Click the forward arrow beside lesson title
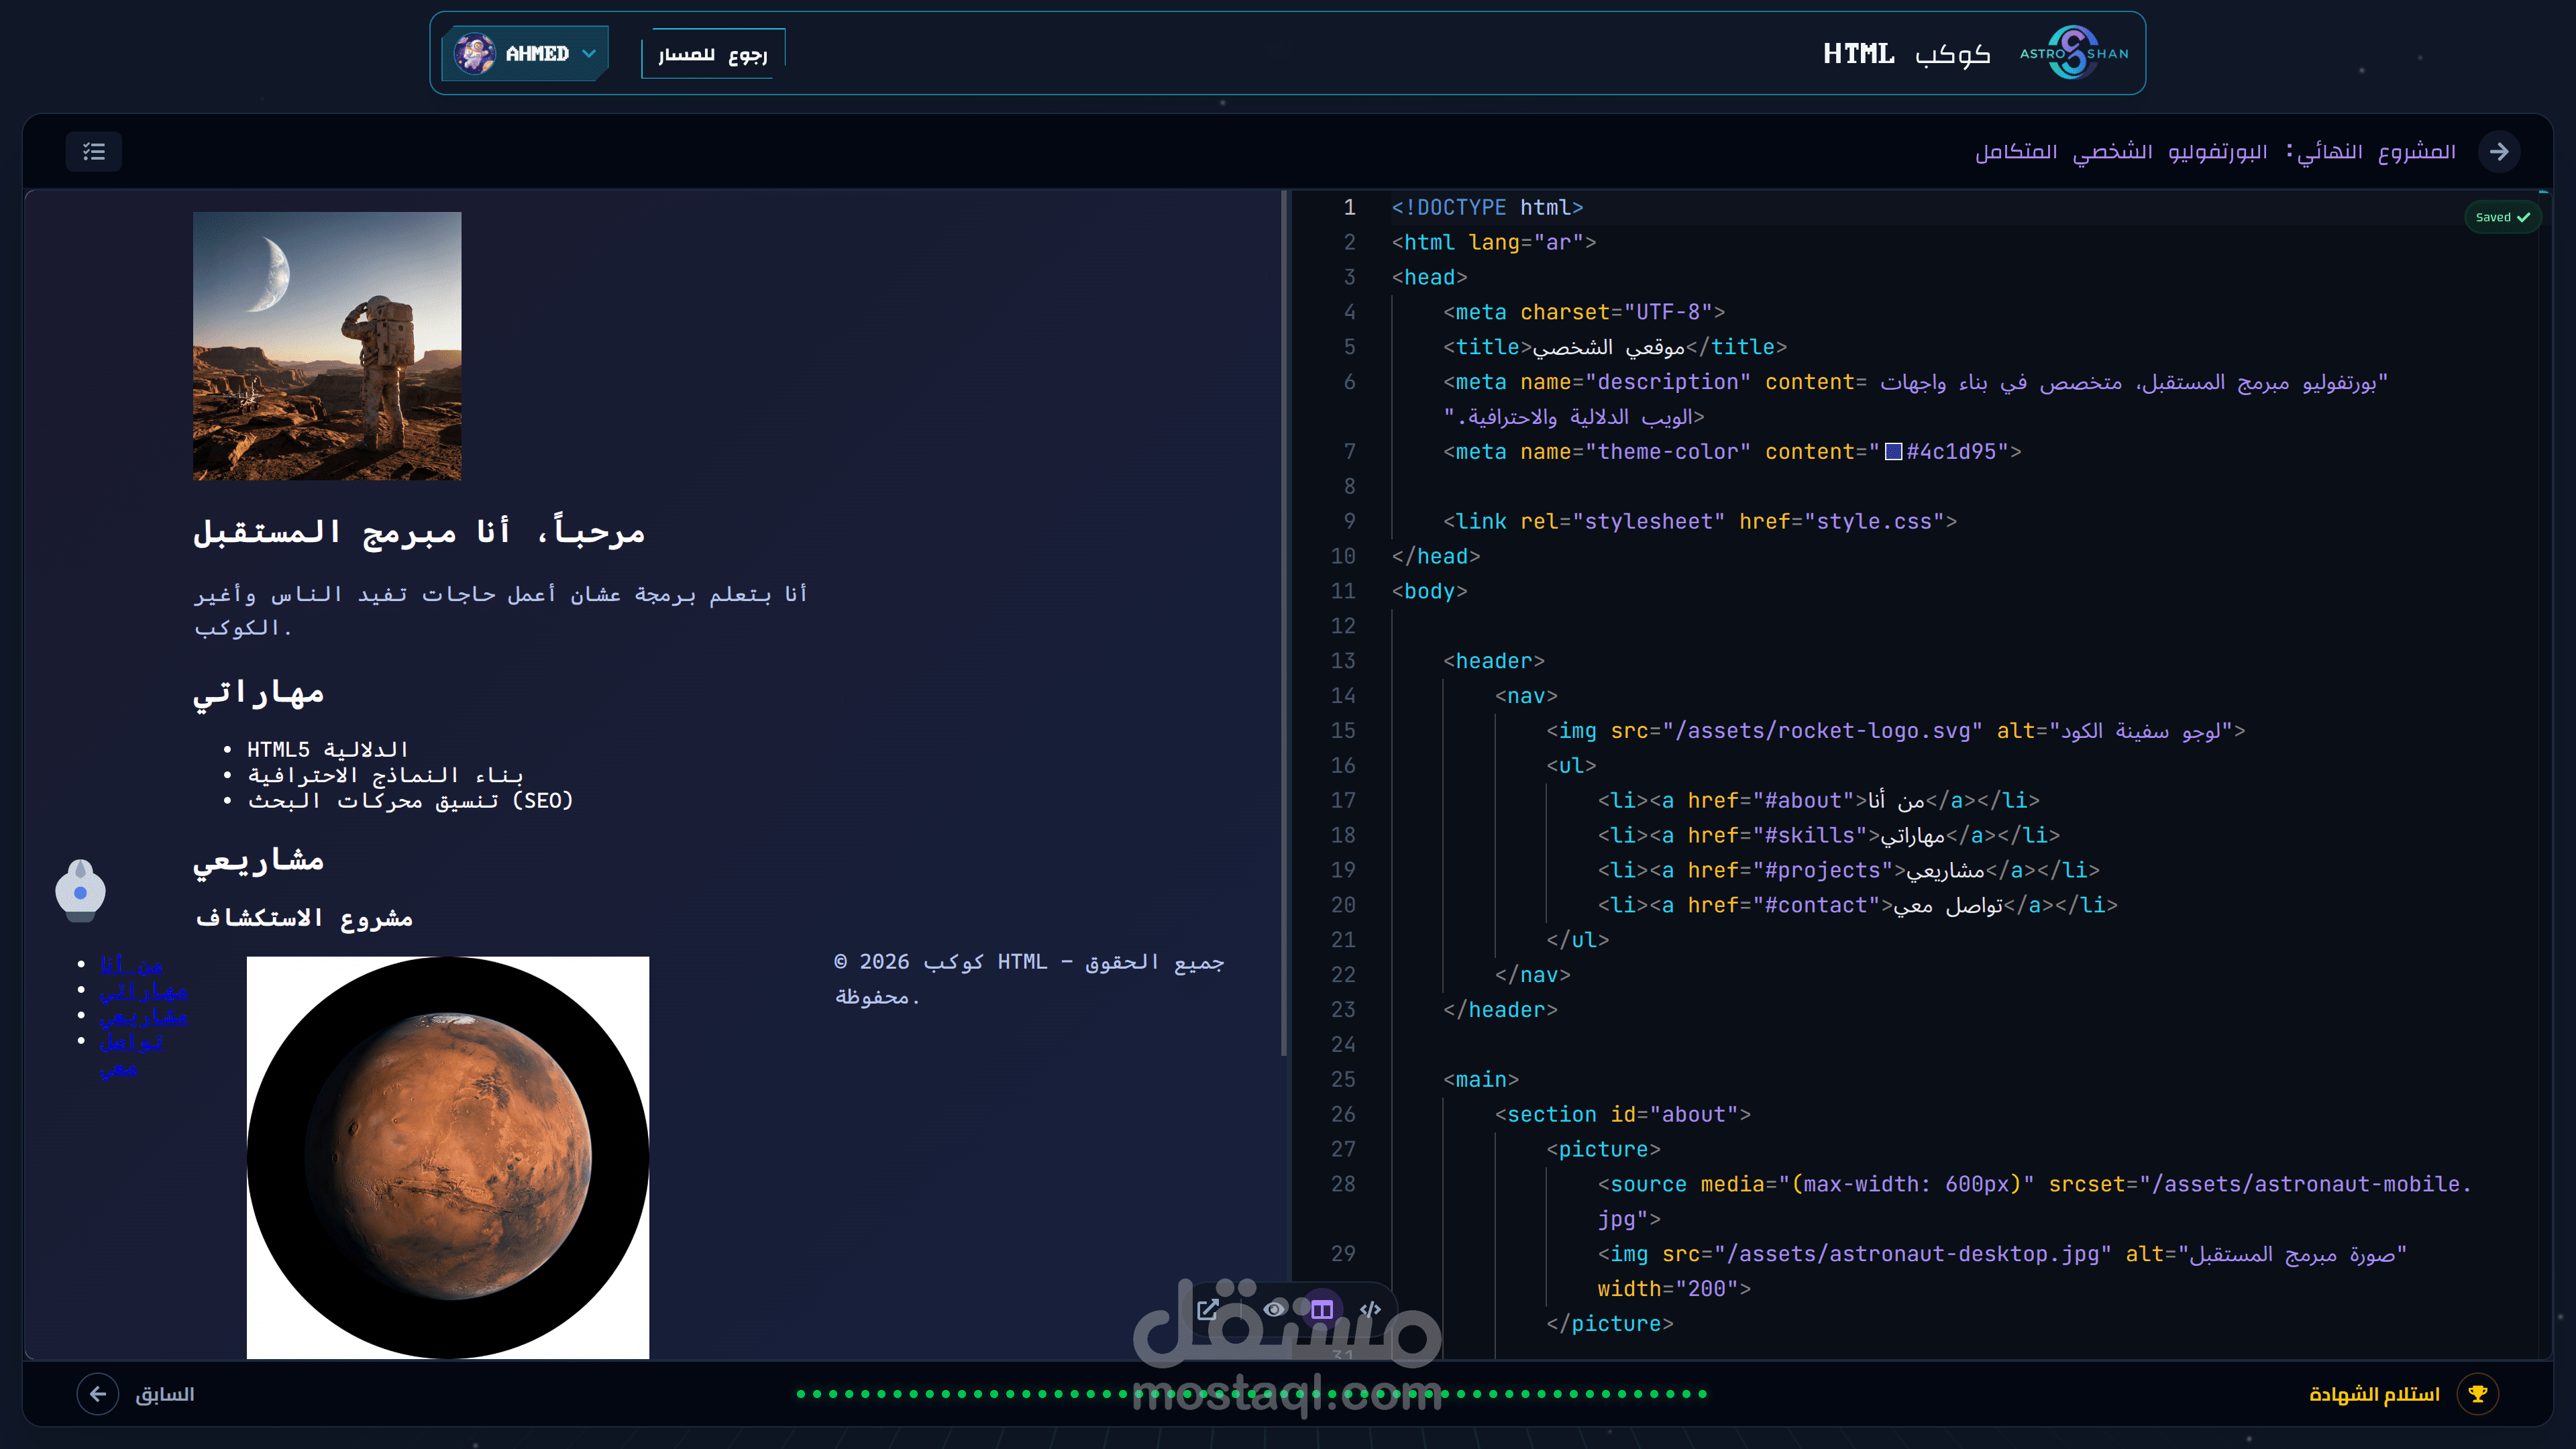 [x=2499, y=151]
